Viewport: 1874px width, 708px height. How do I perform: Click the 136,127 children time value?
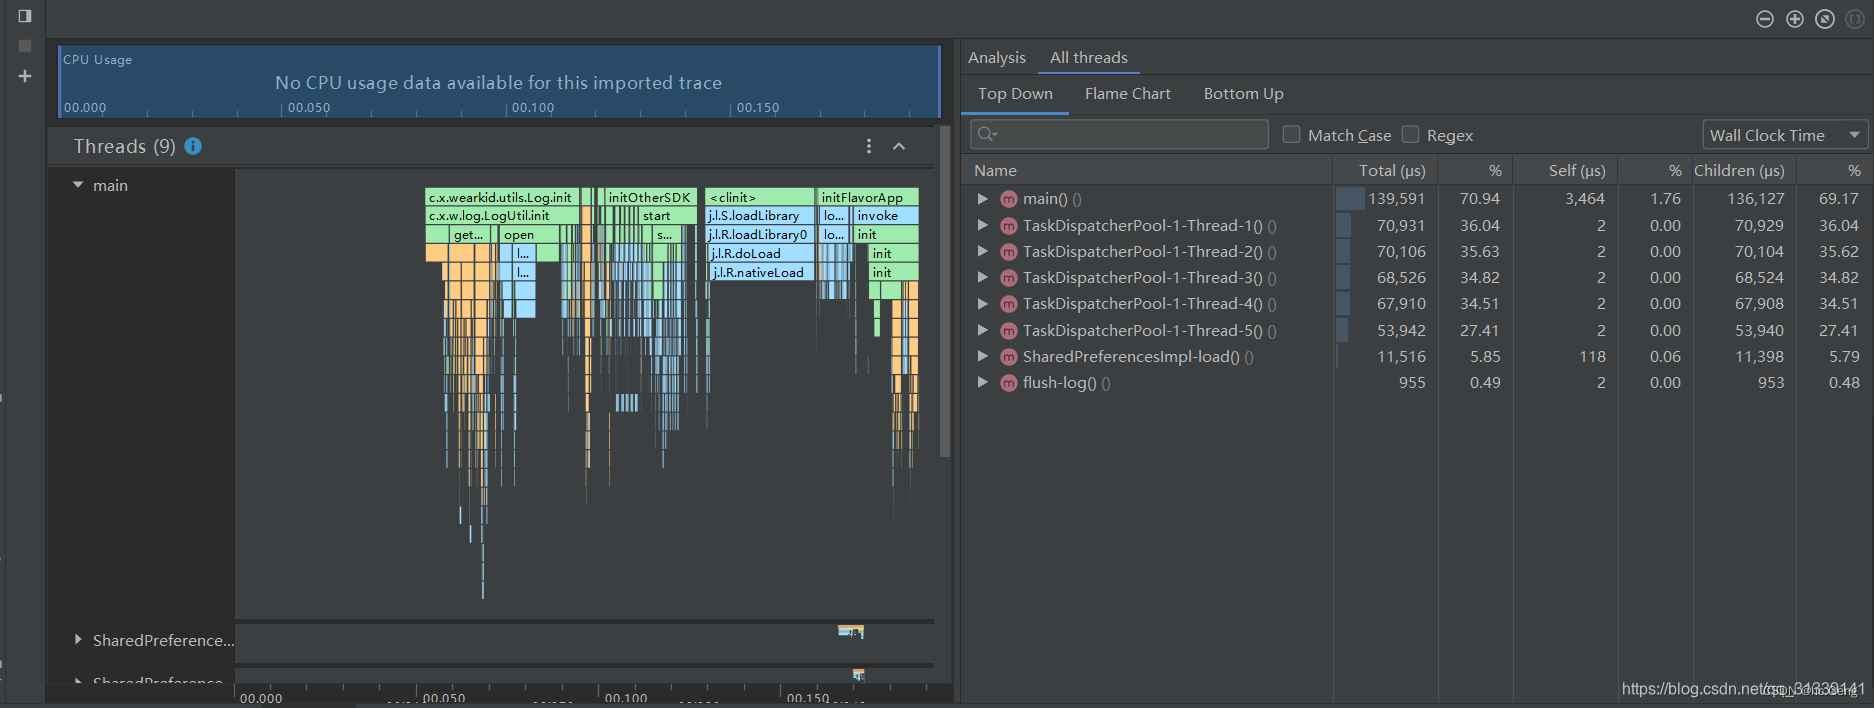1755,199
